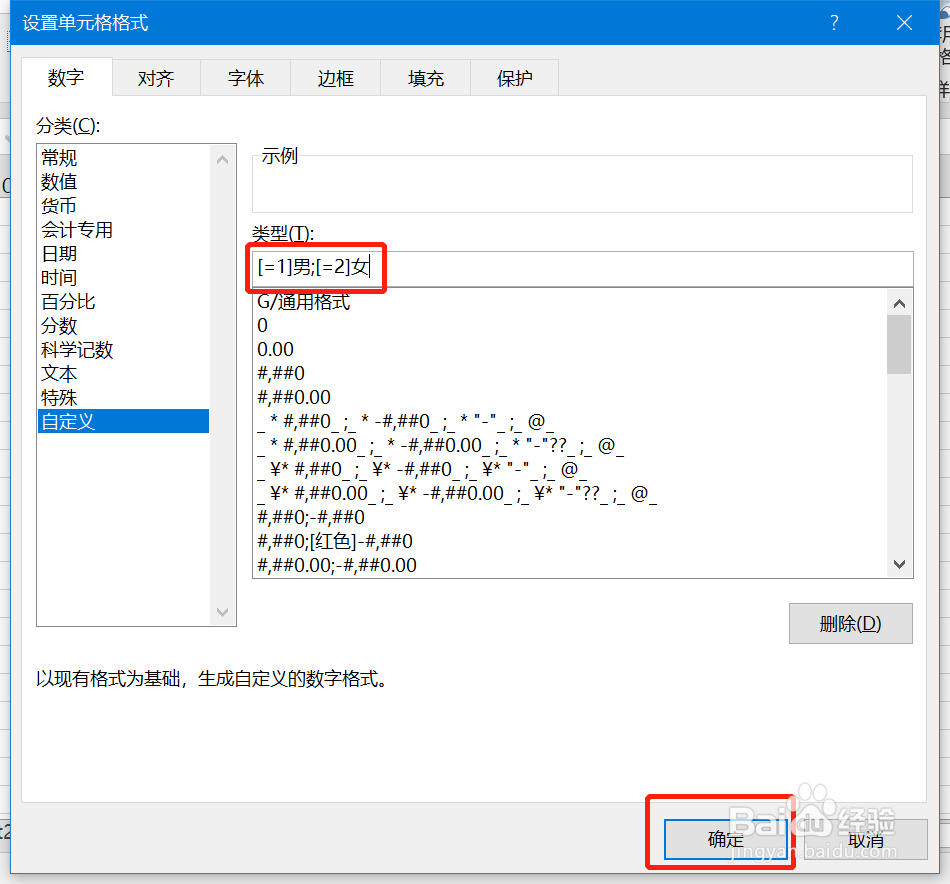Click inside the 类型 input field
The height and width of the screenshot is (884, 950).
[x=580, y=268]
